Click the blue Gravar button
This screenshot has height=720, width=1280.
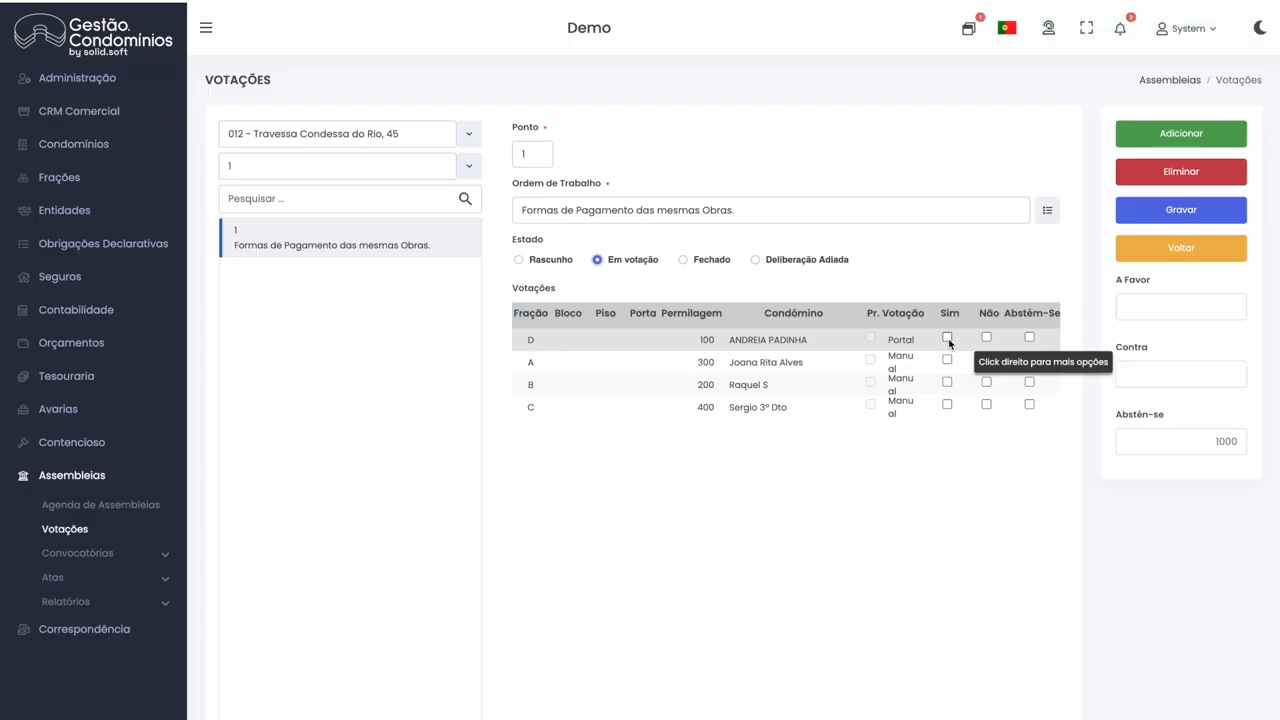pos(1180,210)
